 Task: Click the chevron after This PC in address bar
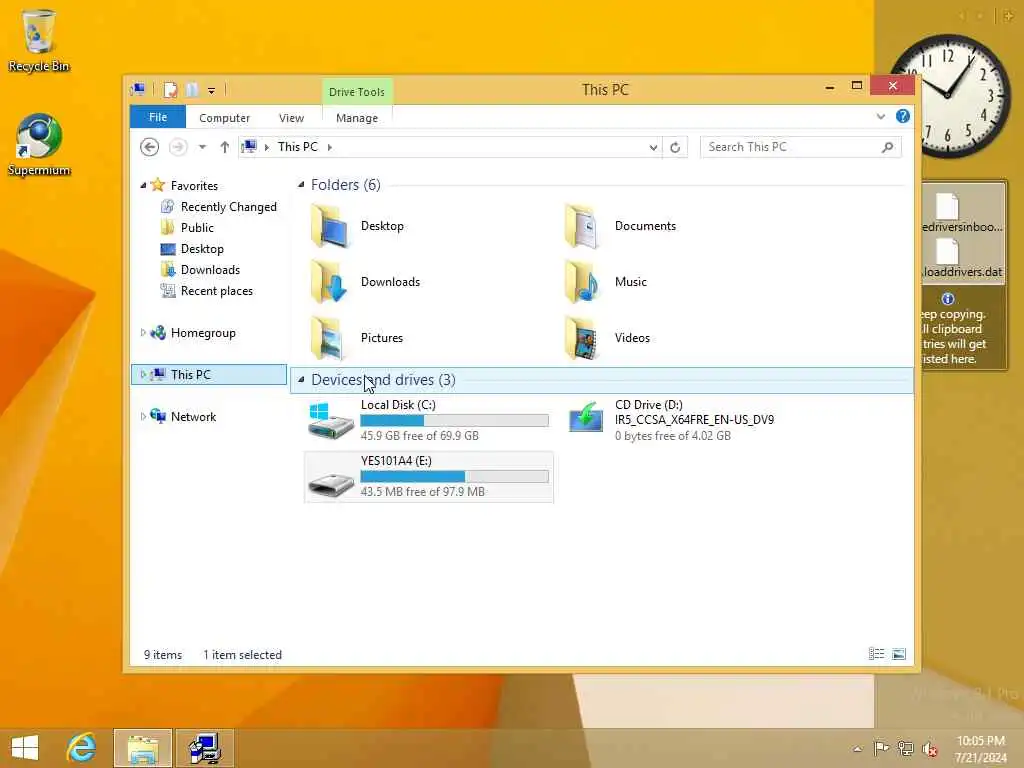pos(330,148)
